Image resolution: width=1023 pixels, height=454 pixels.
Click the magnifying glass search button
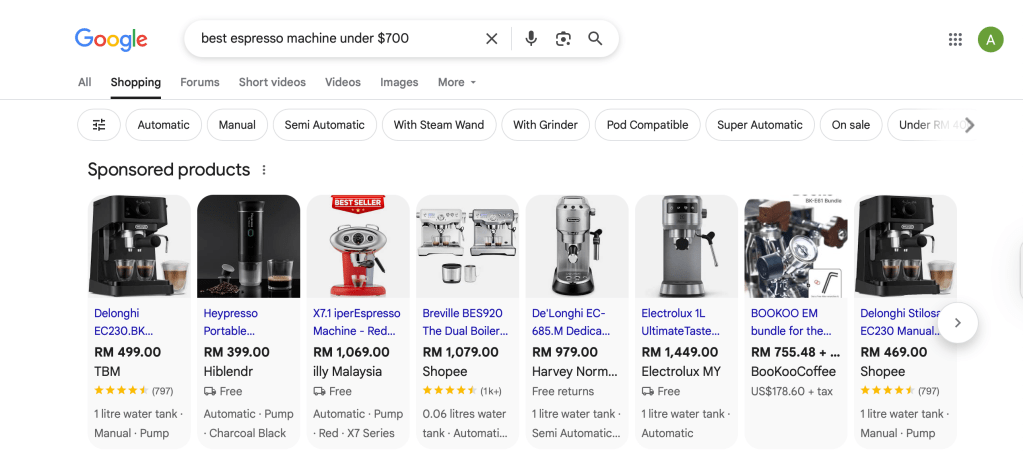595,39
